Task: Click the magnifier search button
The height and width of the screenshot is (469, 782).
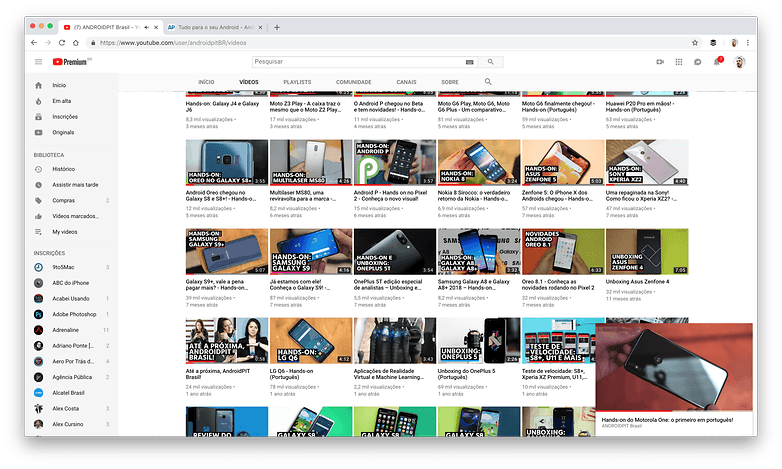Action: coord(490,62)
